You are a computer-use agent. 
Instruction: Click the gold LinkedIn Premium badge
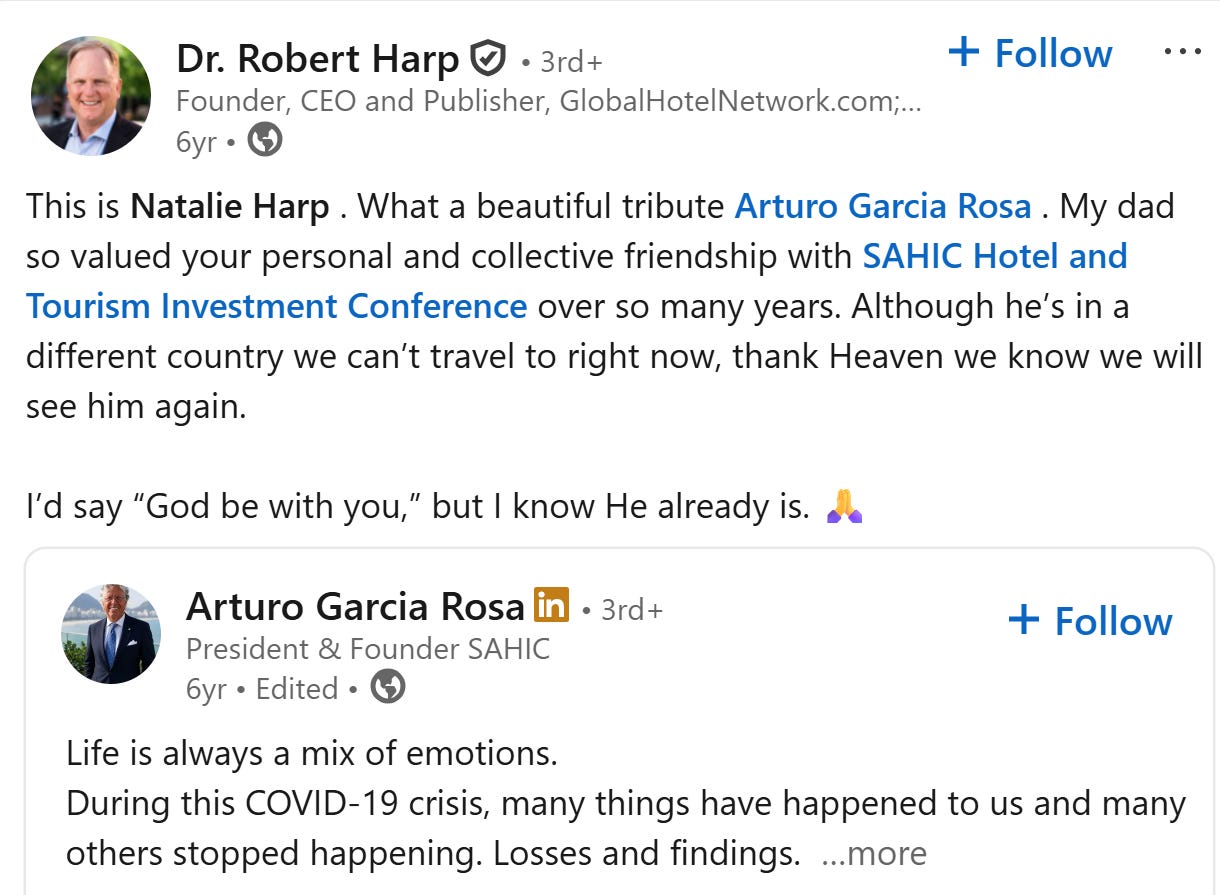click(x=551, y=604)
